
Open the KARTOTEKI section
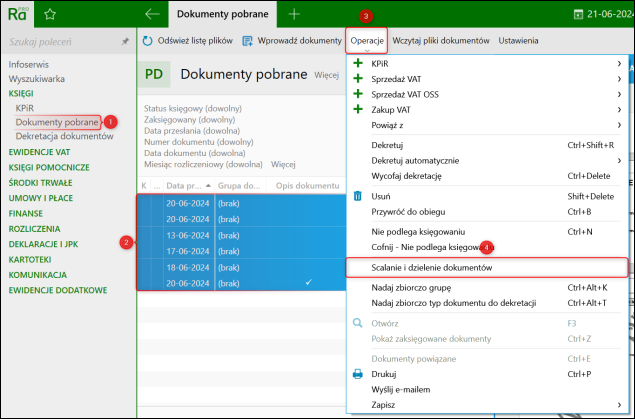(x=30, y=259)
